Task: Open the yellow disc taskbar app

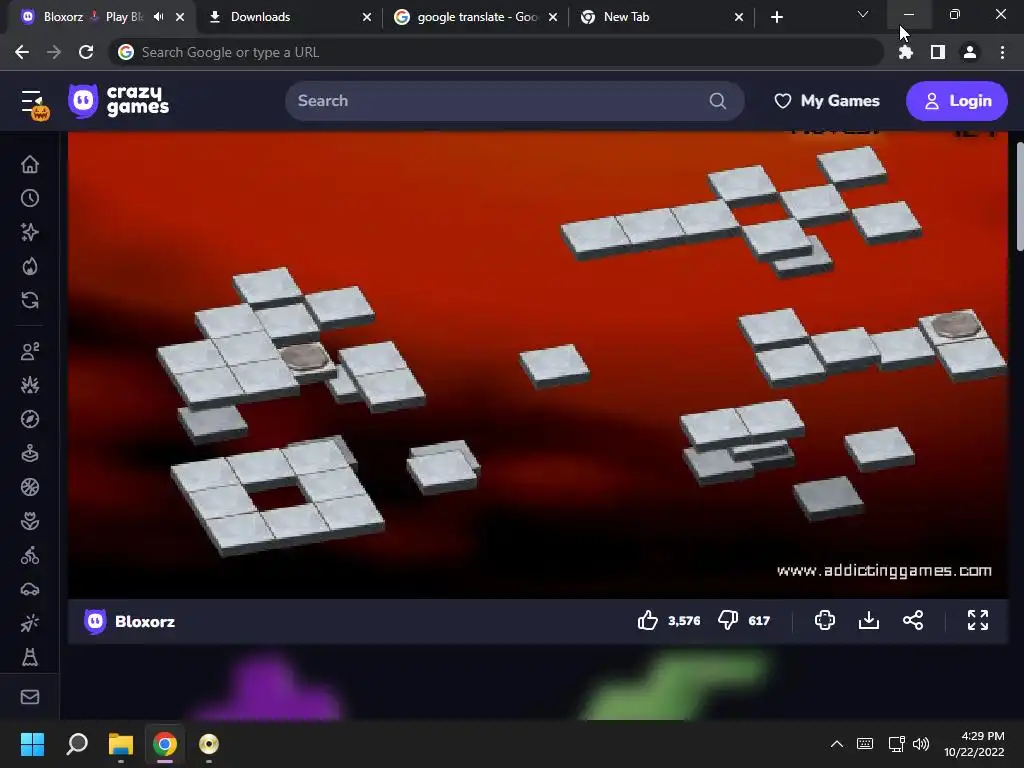Action: coord(209,744)
